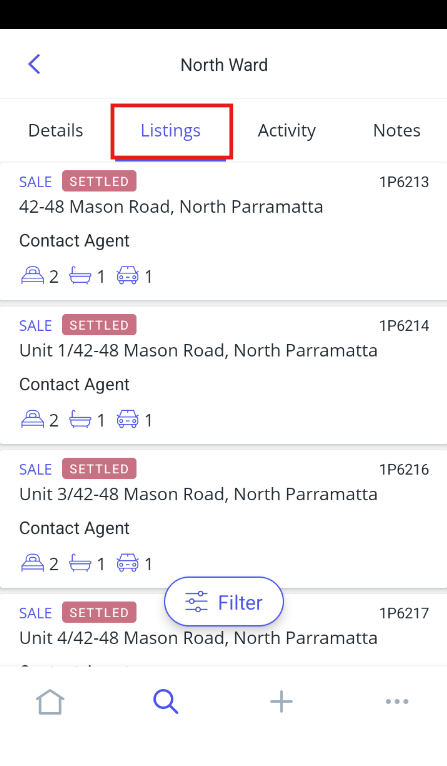Click the bathtub icon in listing 1P6214
This screenshot has height=766, width=447.
click(80, 419)
